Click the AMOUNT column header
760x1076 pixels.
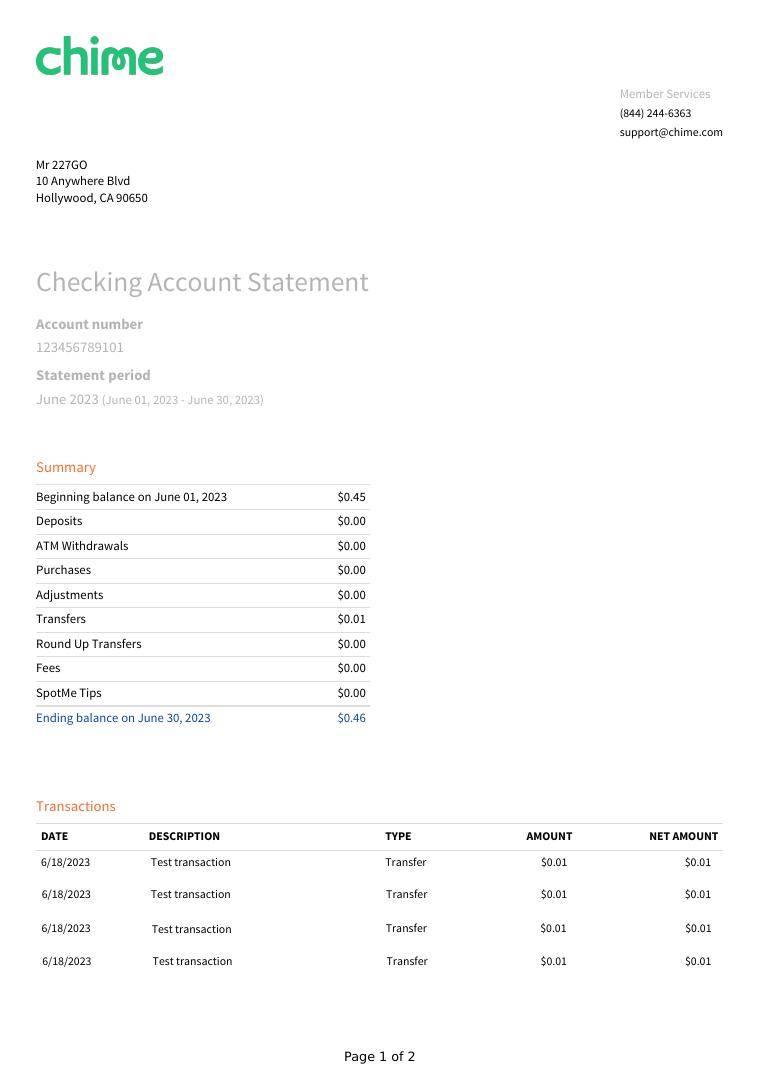coord(549,836)
